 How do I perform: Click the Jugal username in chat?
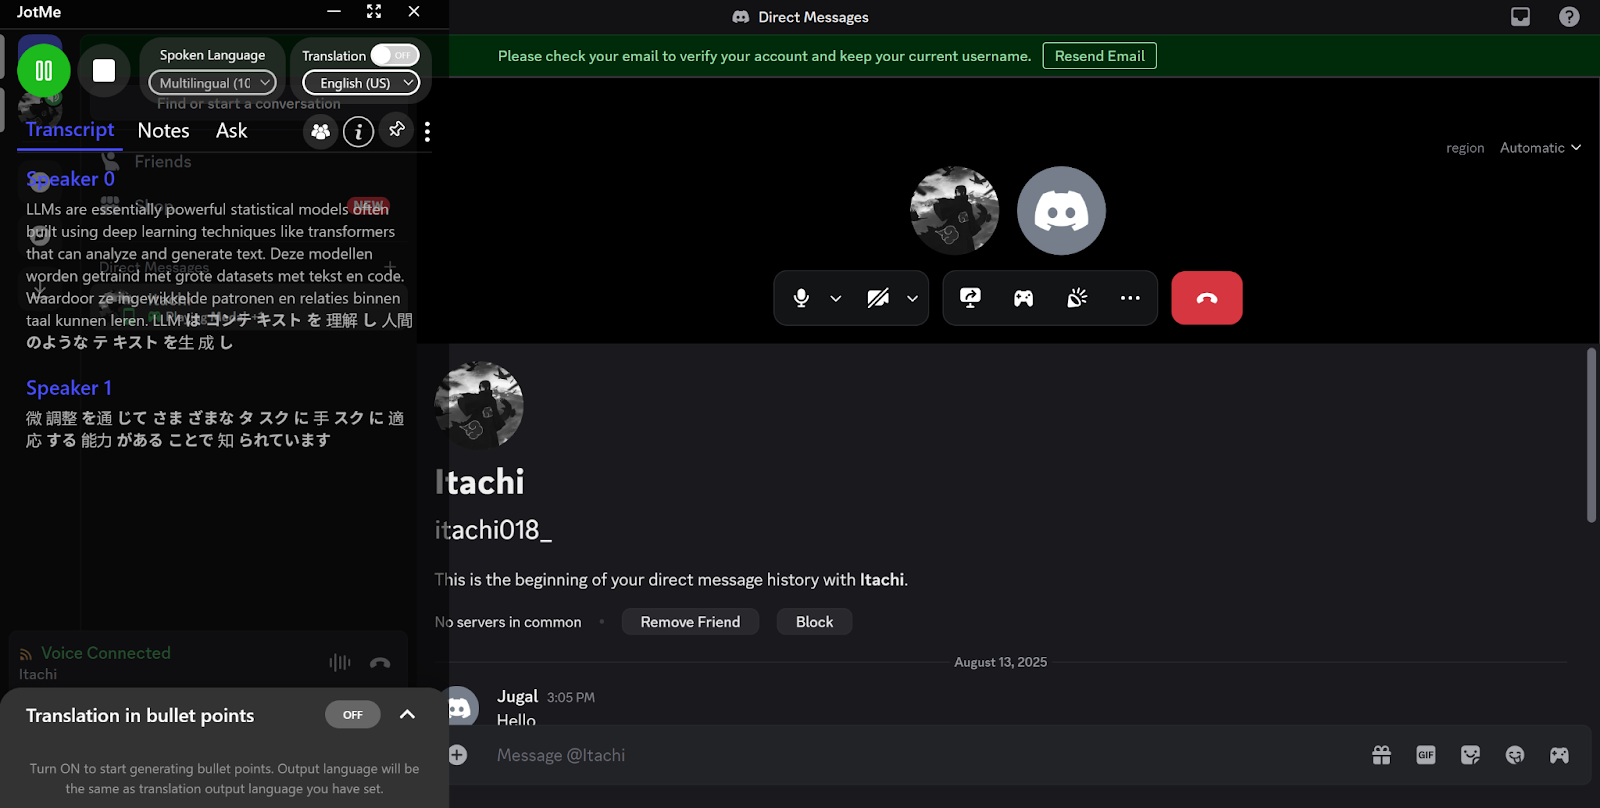pos(517,696)
